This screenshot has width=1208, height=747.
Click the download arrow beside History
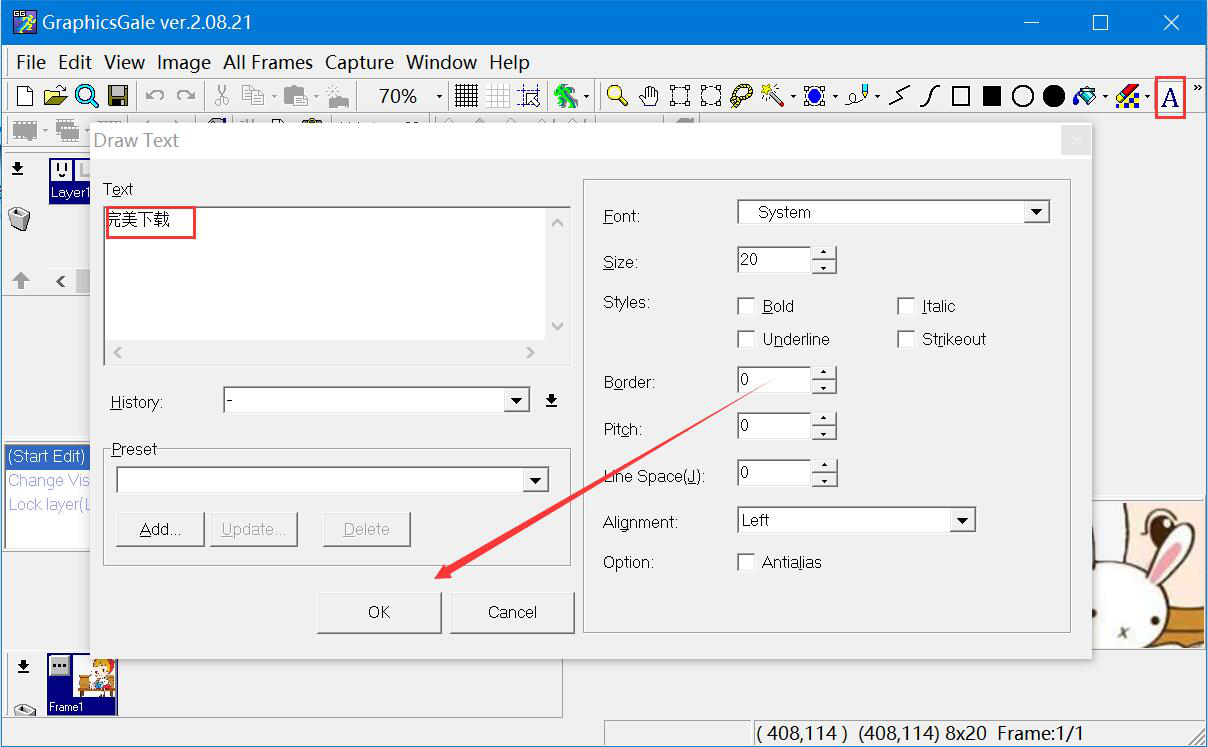[551, 401]
